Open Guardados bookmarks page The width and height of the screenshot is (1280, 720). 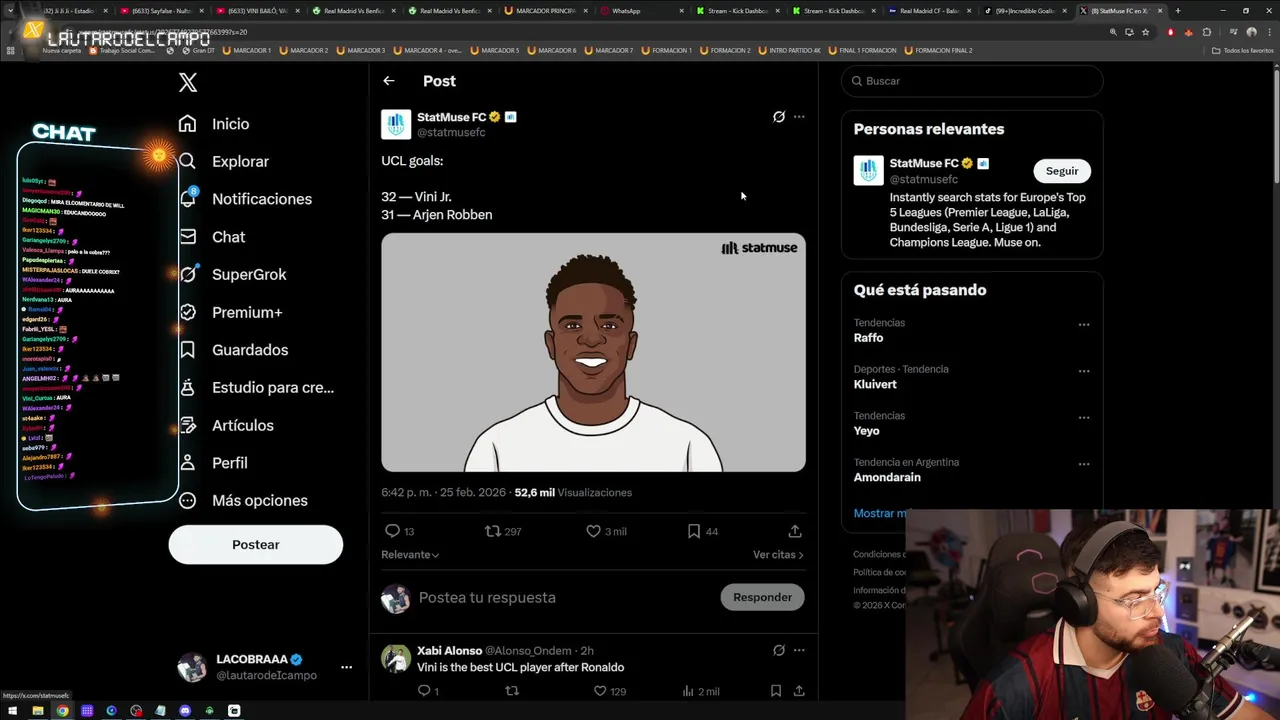click(233, 350)
